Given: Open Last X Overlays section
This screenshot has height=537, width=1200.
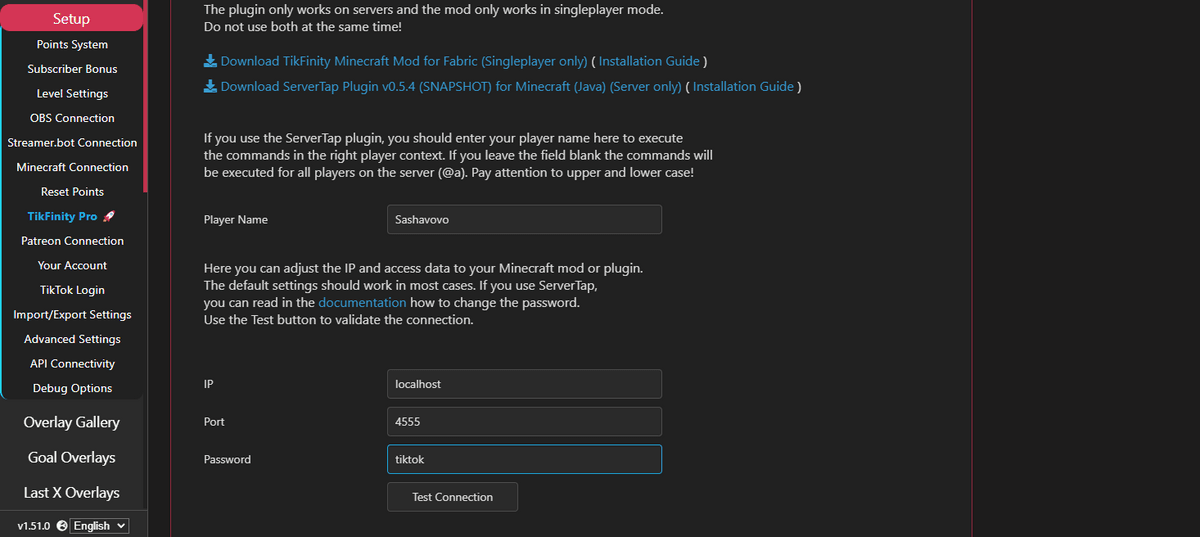Looking at the screenshot, I should tap(71, 492).
